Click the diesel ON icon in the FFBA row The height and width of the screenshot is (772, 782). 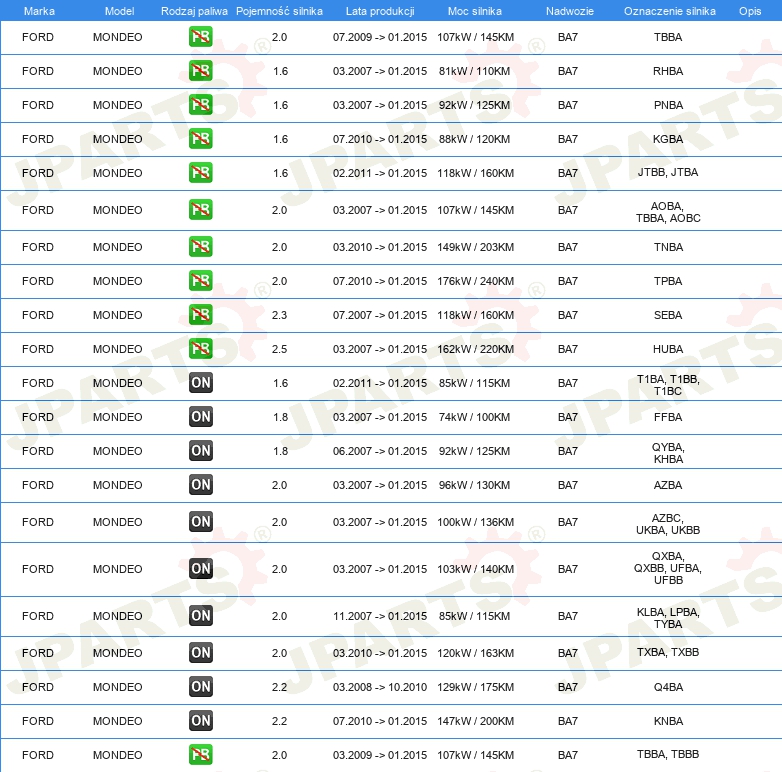201,417
